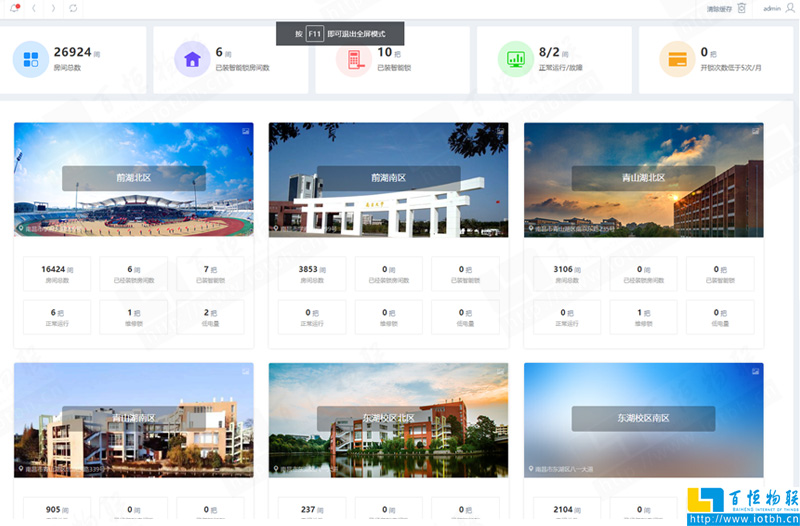800x526 pixels.
Task: Click the image icon on 前湖南区 photo
Action: click(501, 131)
